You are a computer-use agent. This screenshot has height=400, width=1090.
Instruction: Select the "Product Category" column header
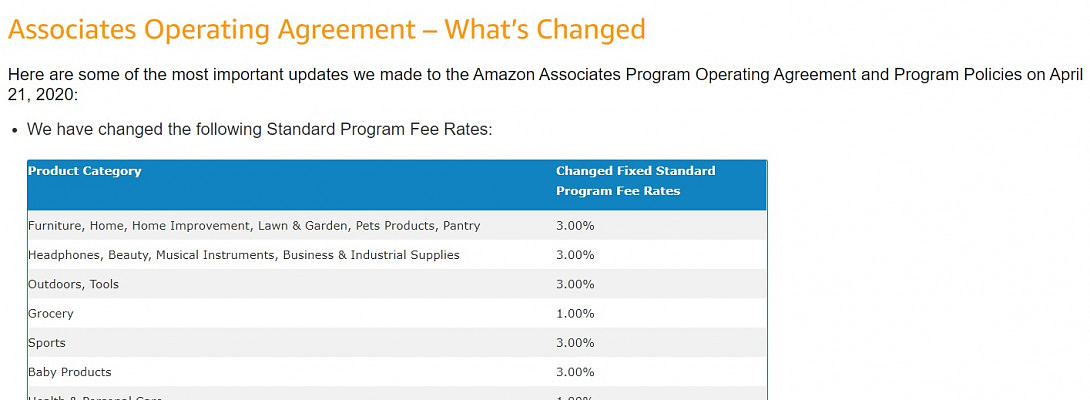[x=85, y=171]
